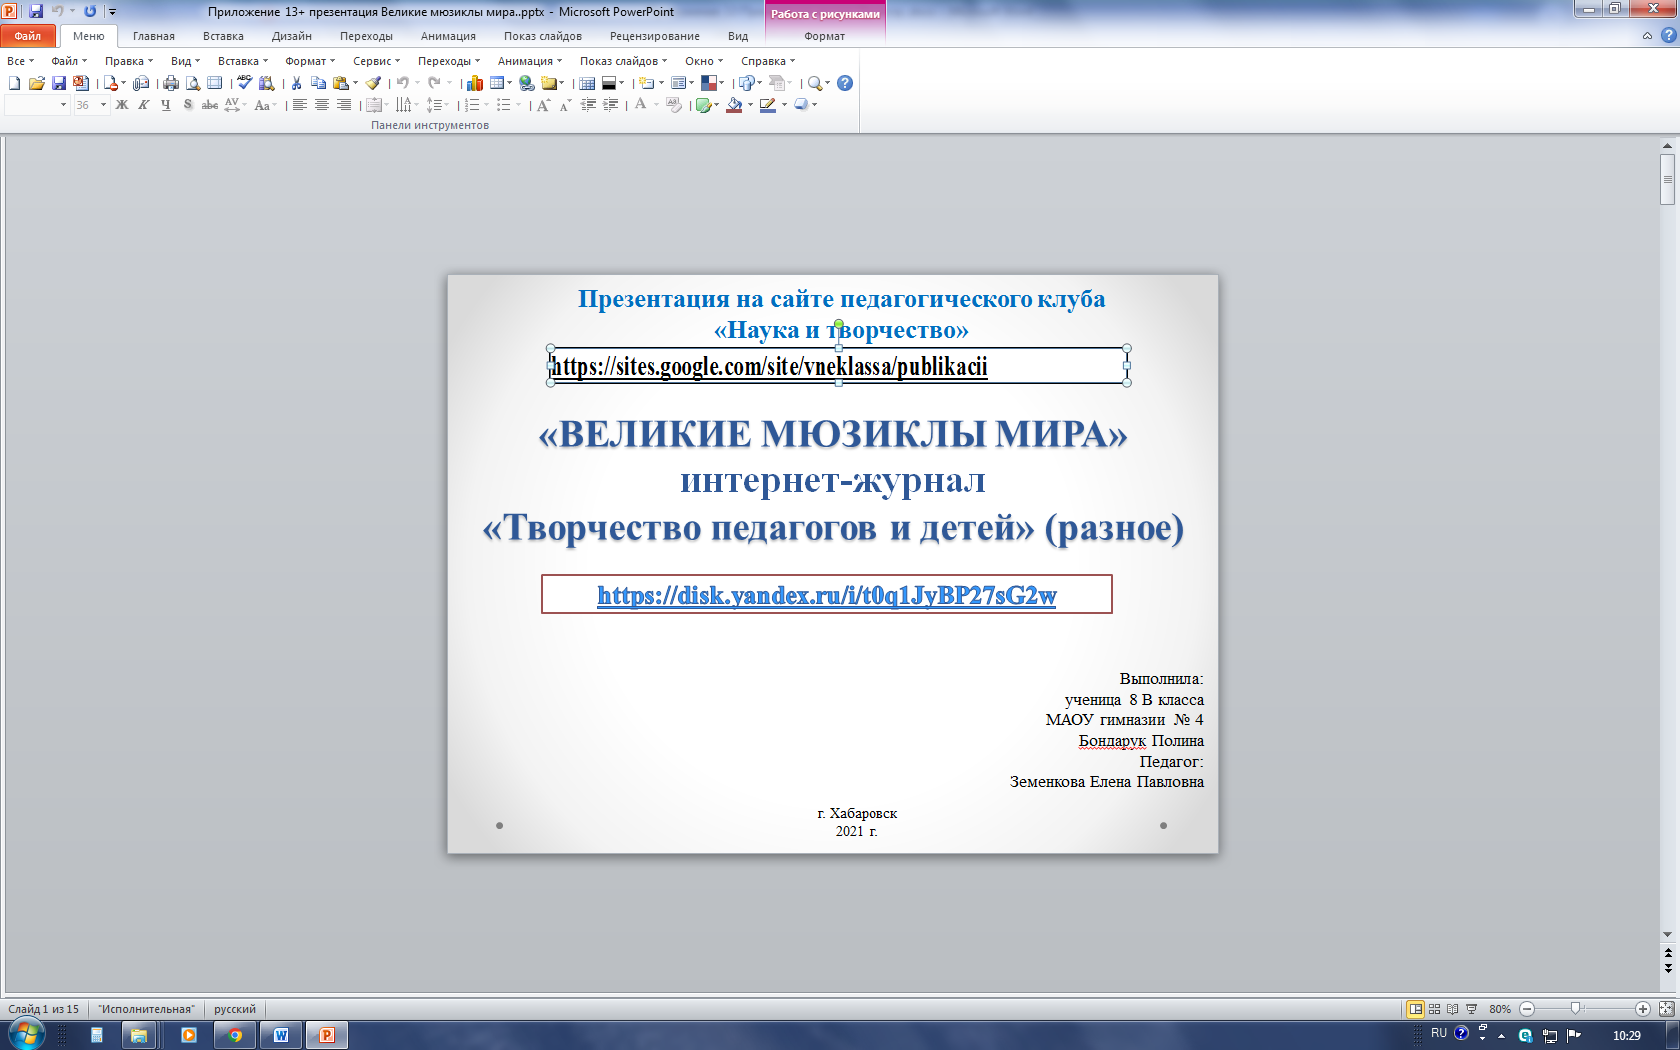This screenshot has height=1050, width=1680.
Task: Open the numbered list dropdown arrow
Action: pyautogui.click(x=487, y=105)
